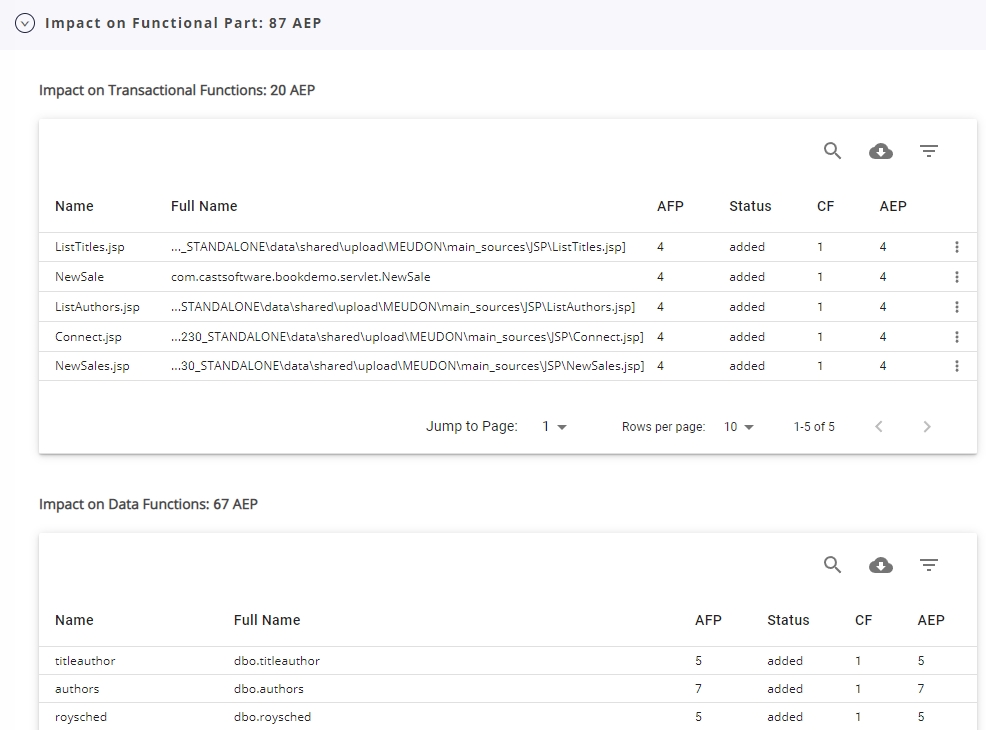Download Data Functions table data

click(880, 565)
